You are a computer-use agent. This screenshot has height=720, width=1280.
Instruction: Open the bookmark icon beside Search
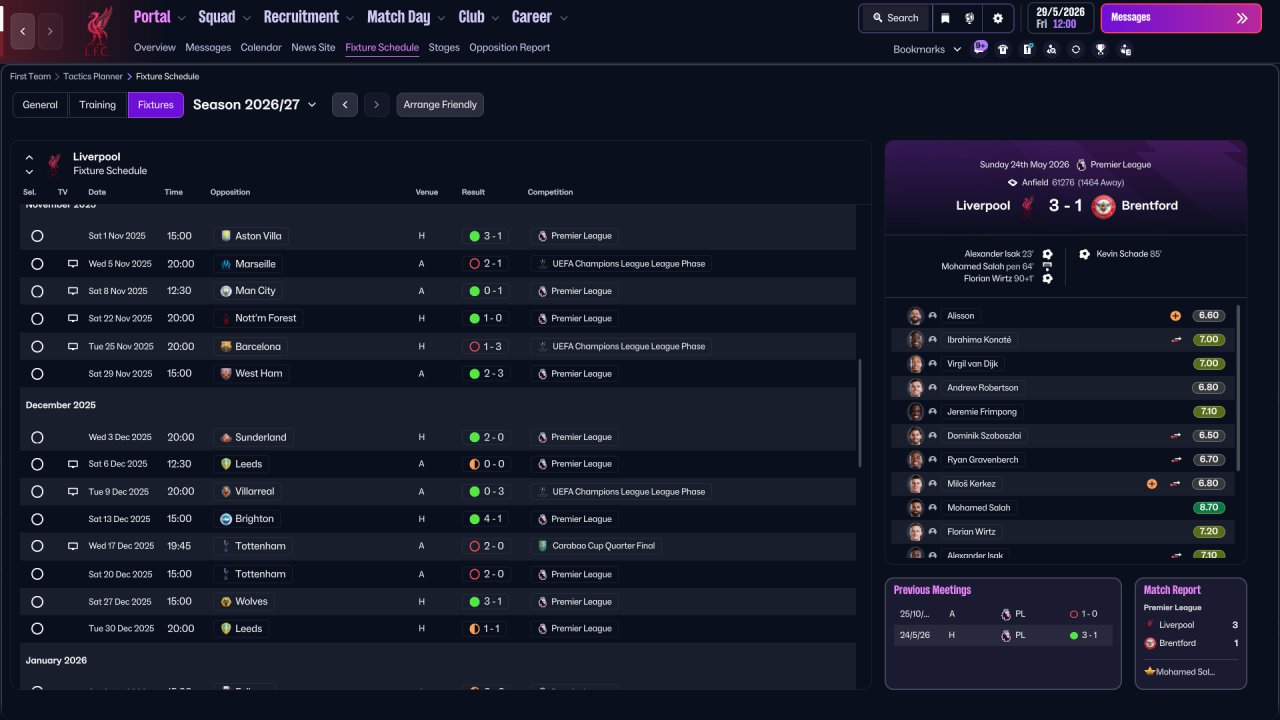pyautogui.click(x=945, y=18)
